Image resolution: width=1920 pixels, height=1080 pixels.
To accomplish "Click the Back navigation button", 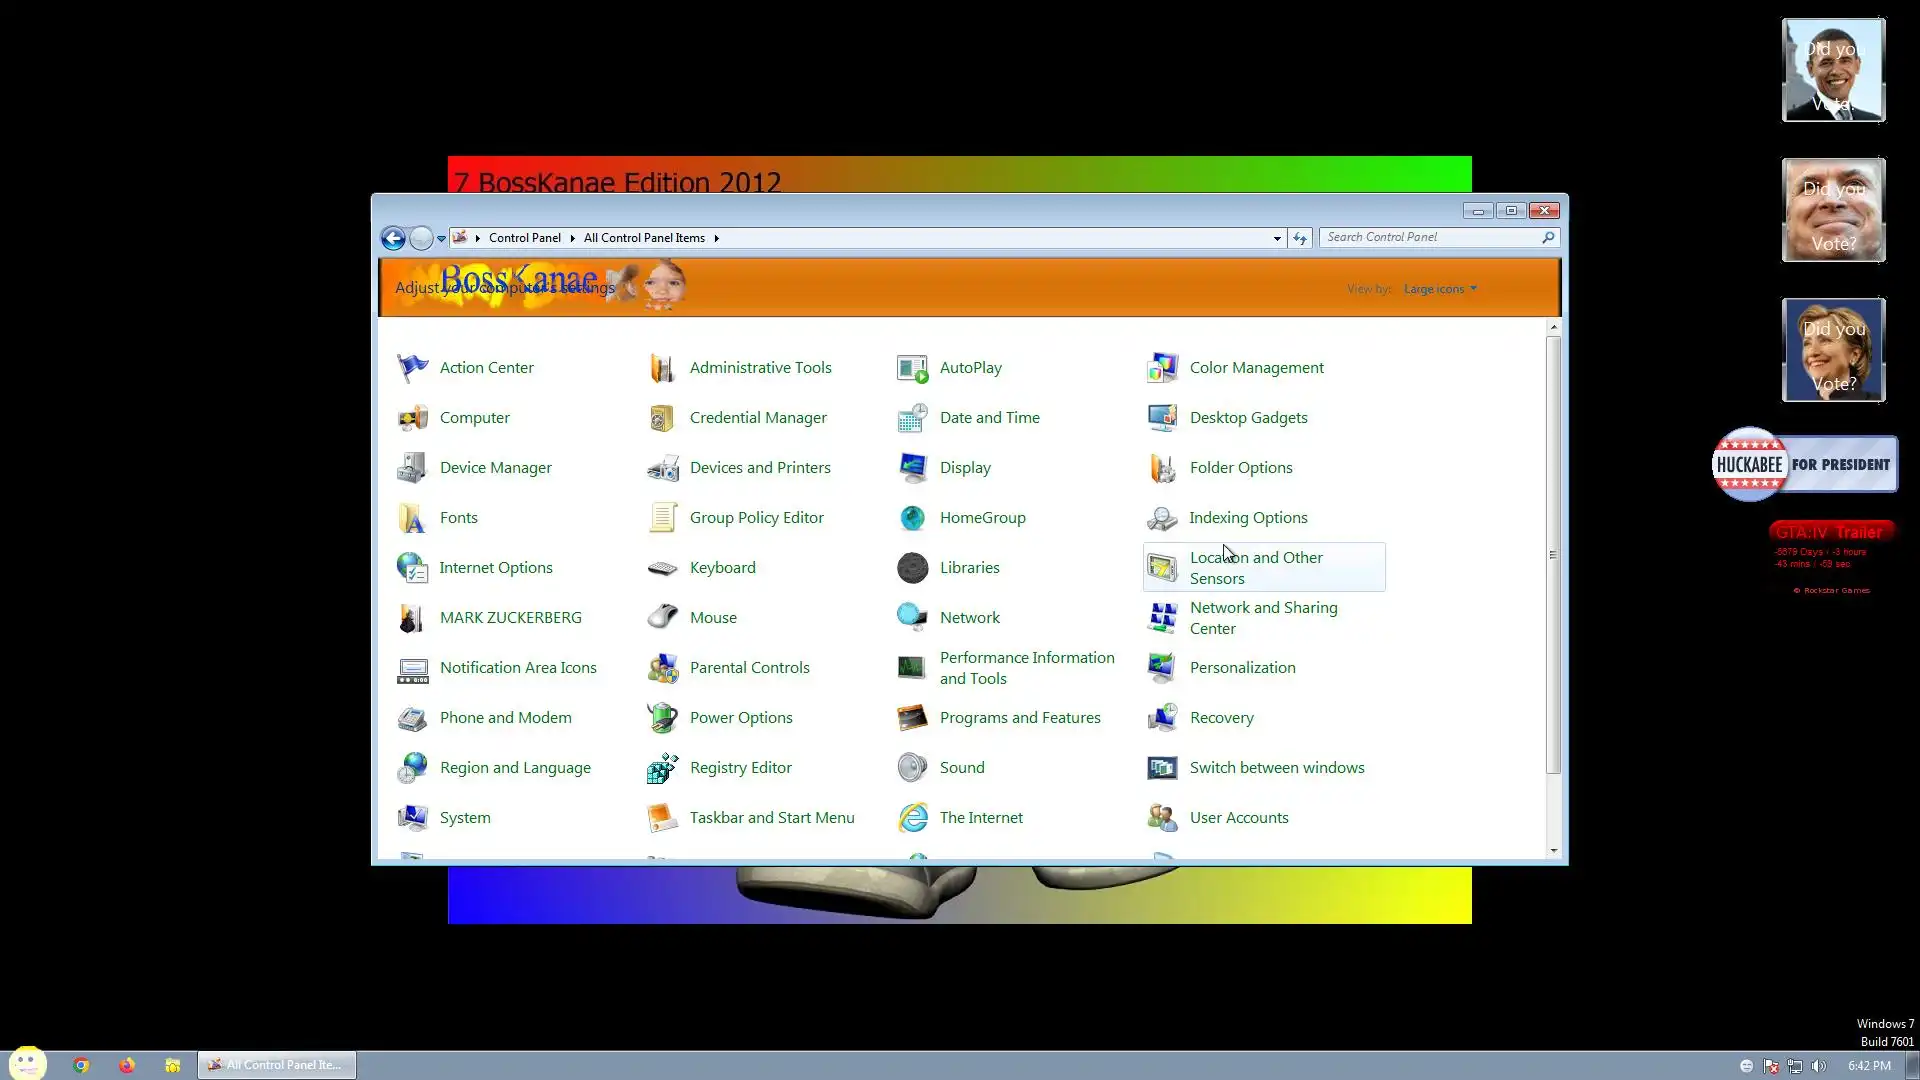I will coord(393,238).
